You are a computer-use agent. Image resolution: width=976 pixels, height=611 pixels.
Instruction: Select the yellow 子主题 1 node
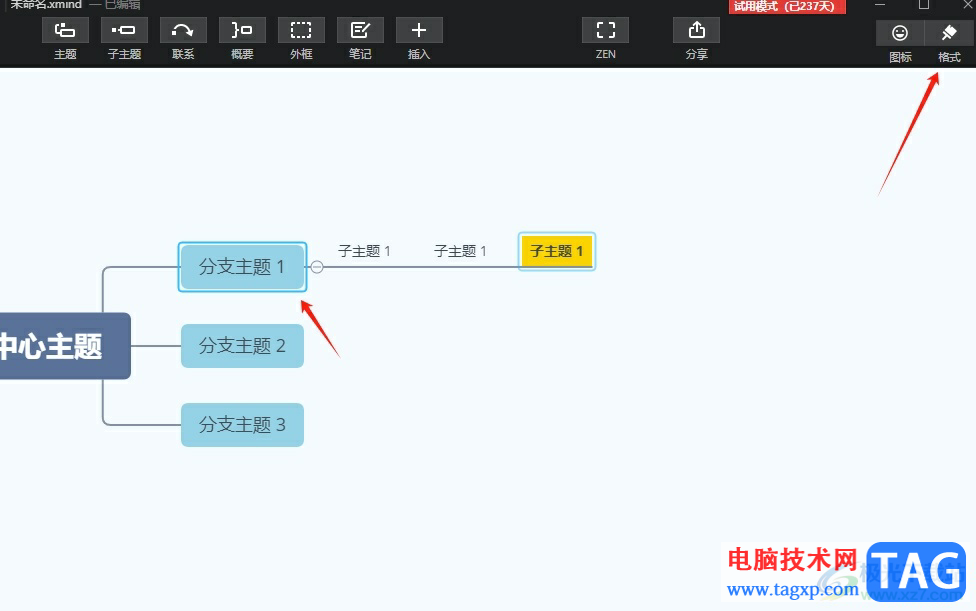556,251
